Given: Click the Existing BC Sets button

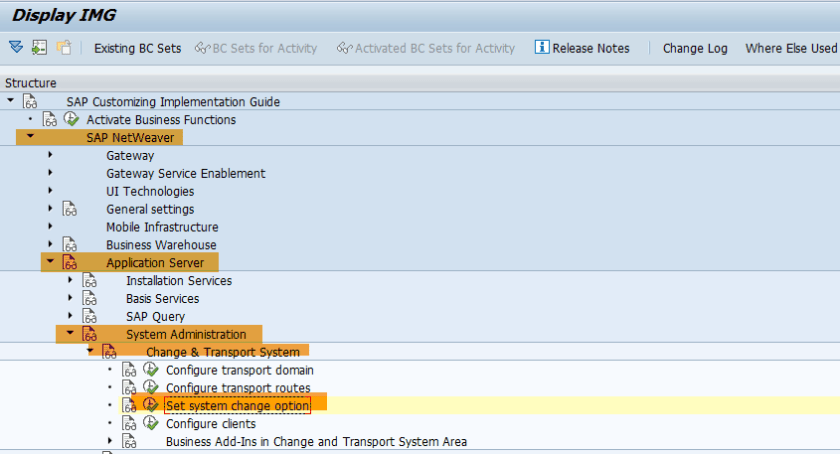Looking at the screenshot, I should 137,48.
